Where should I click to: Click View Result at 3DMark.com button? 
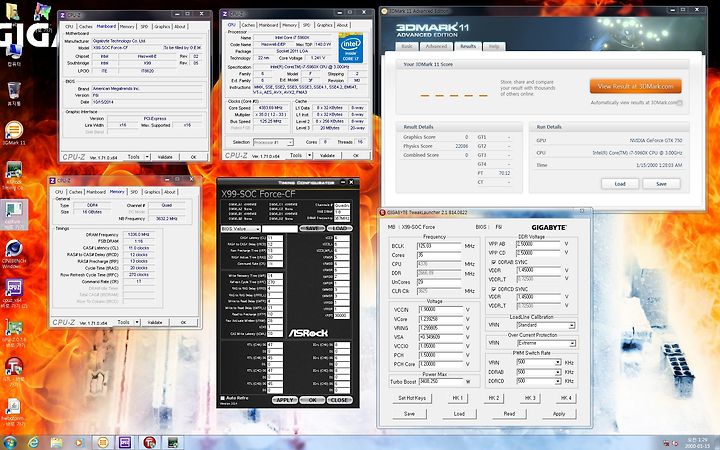click(x=636, y=86)
